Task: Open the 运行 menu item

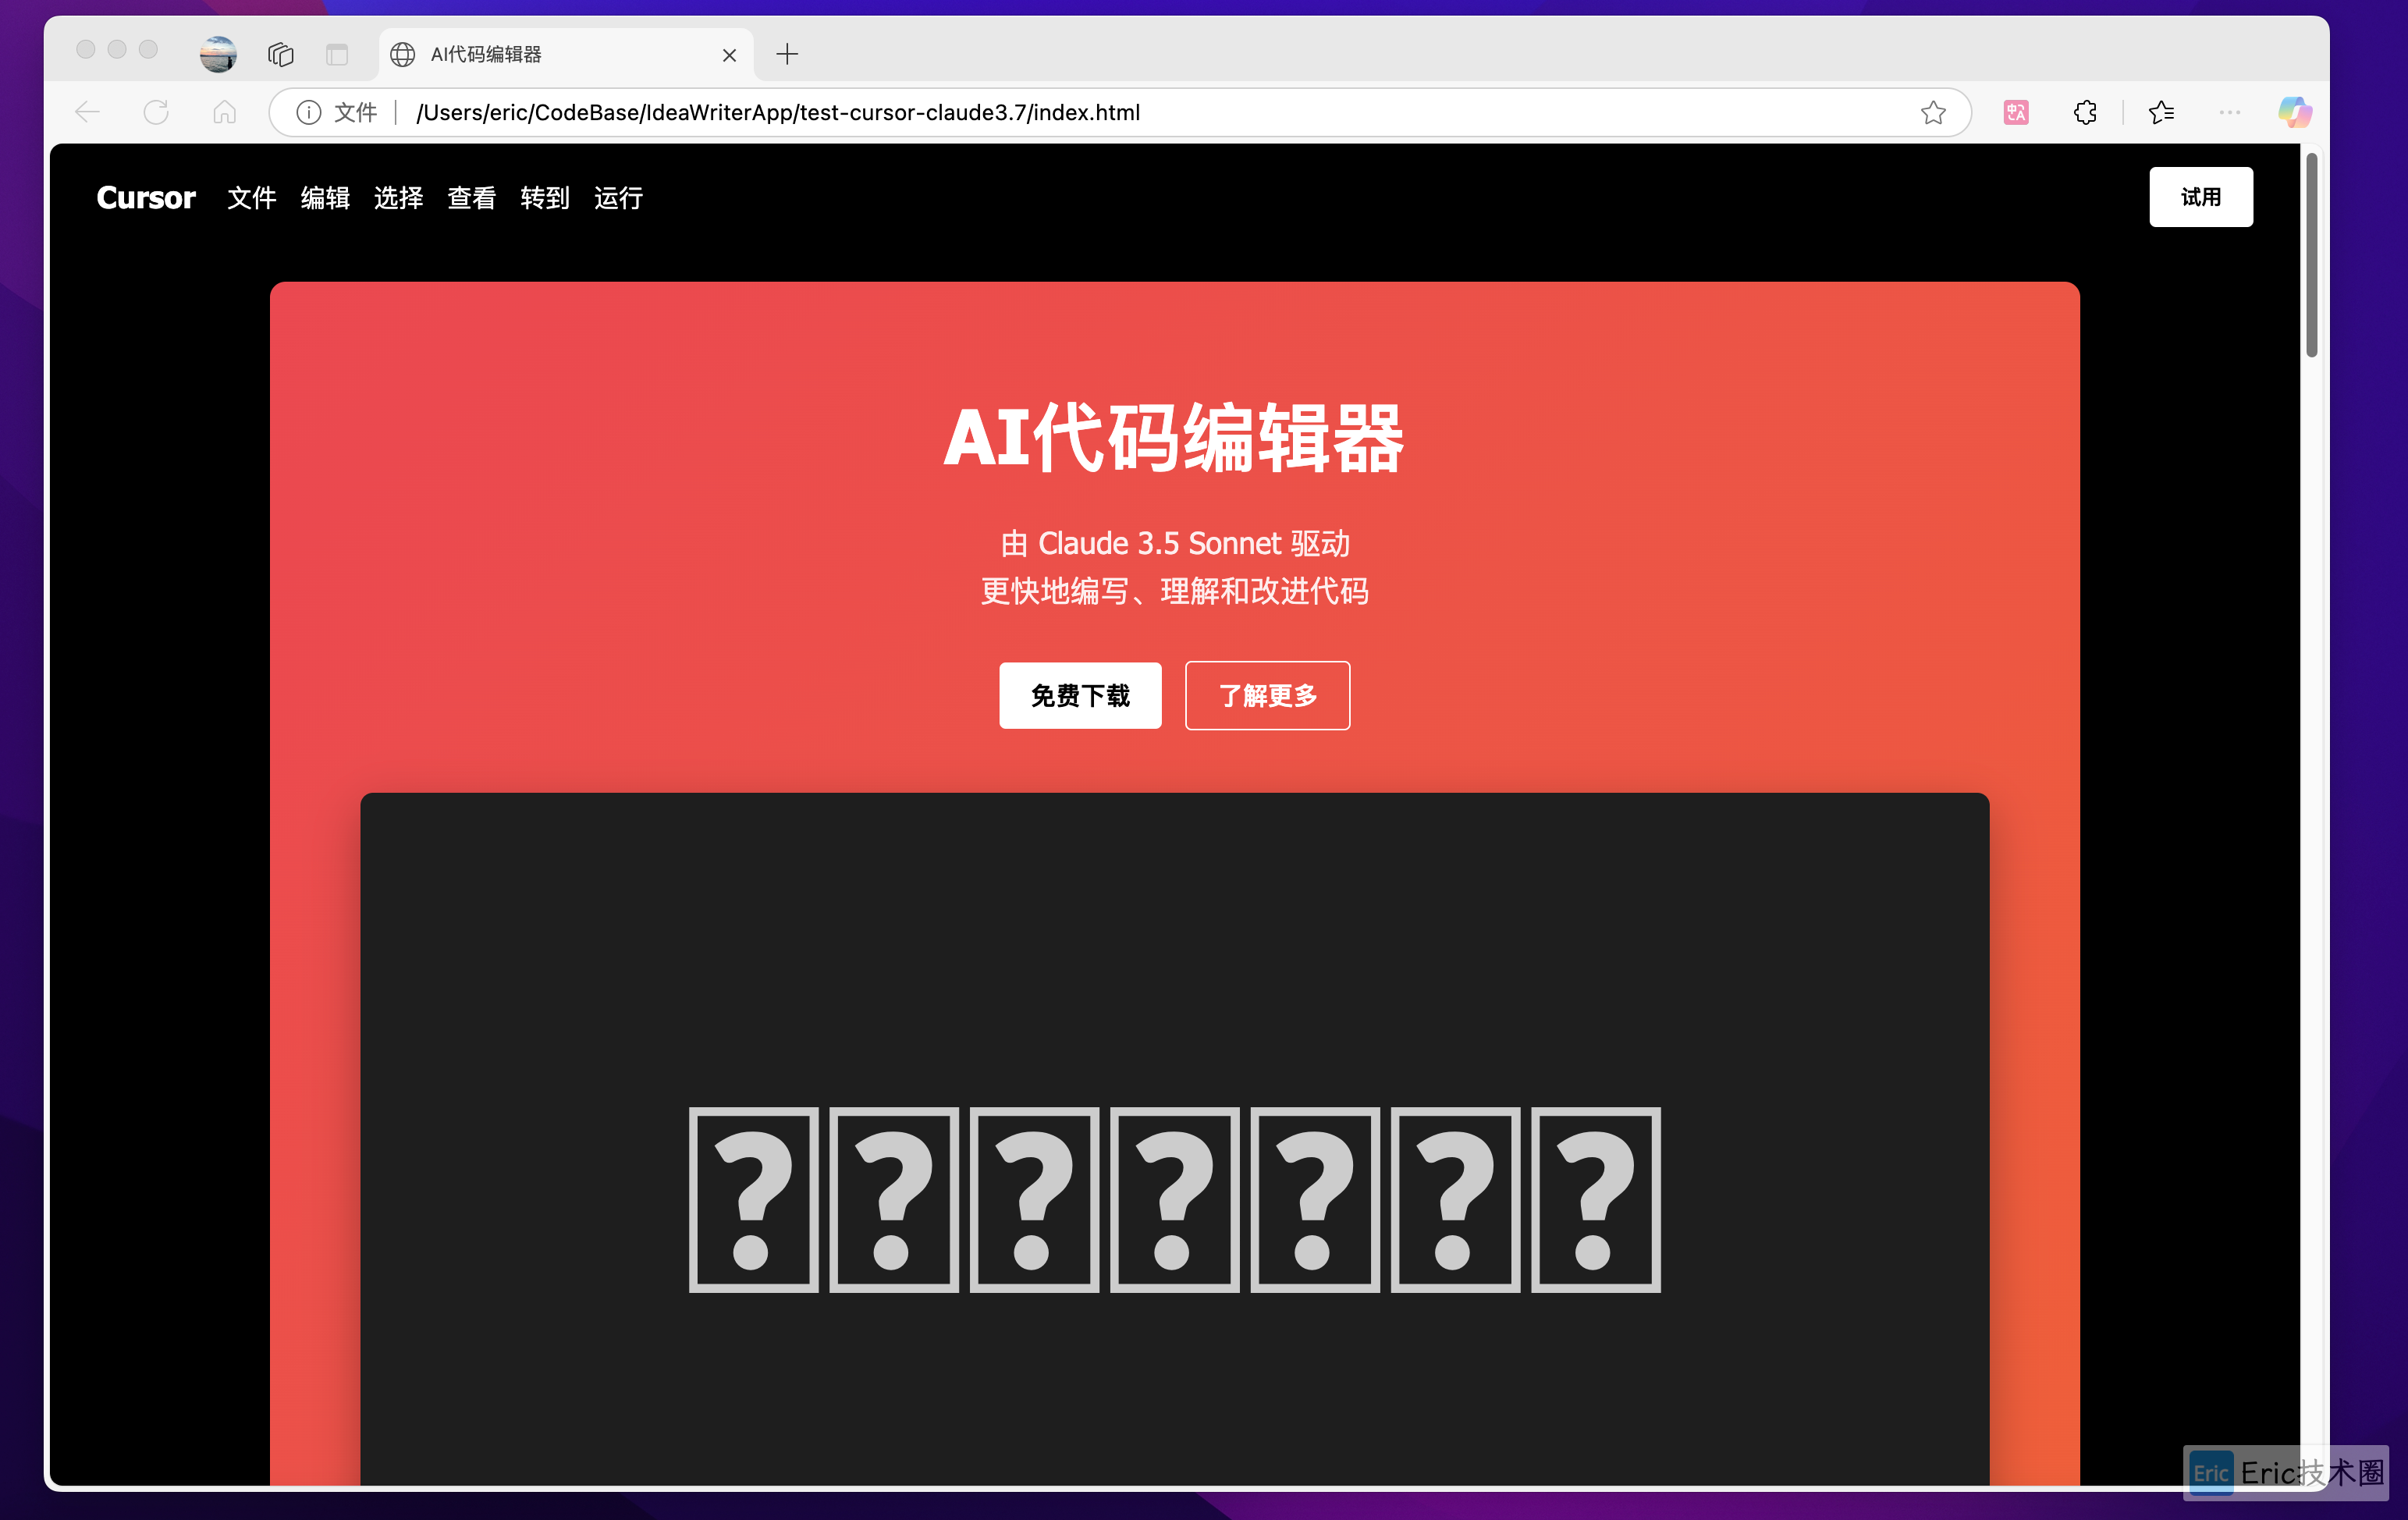Action: tap(618, 198)
